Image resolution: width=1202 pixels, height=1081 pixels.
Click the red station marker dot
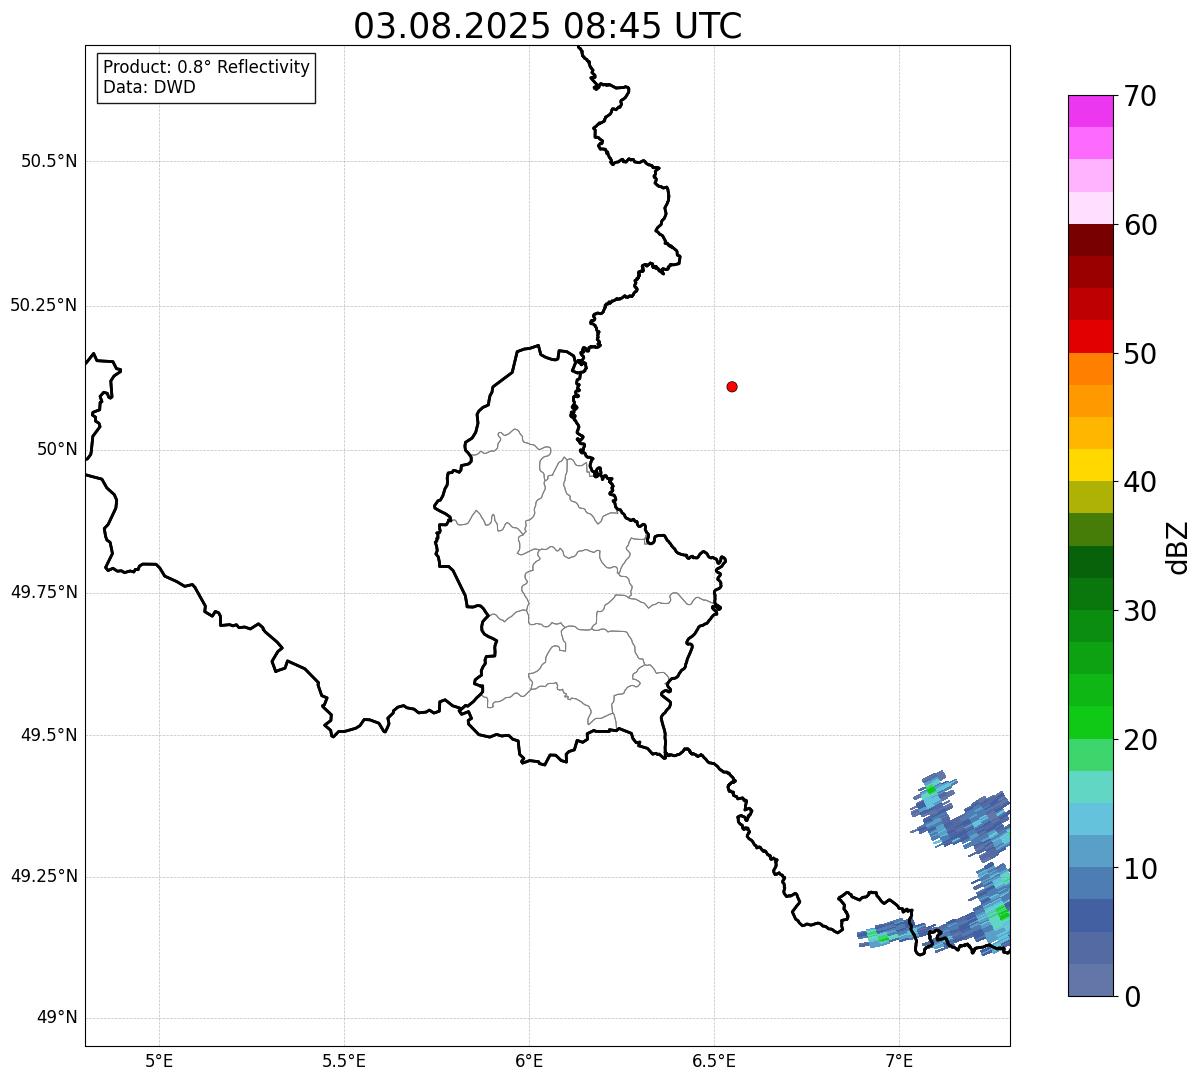tap(732, 386)
